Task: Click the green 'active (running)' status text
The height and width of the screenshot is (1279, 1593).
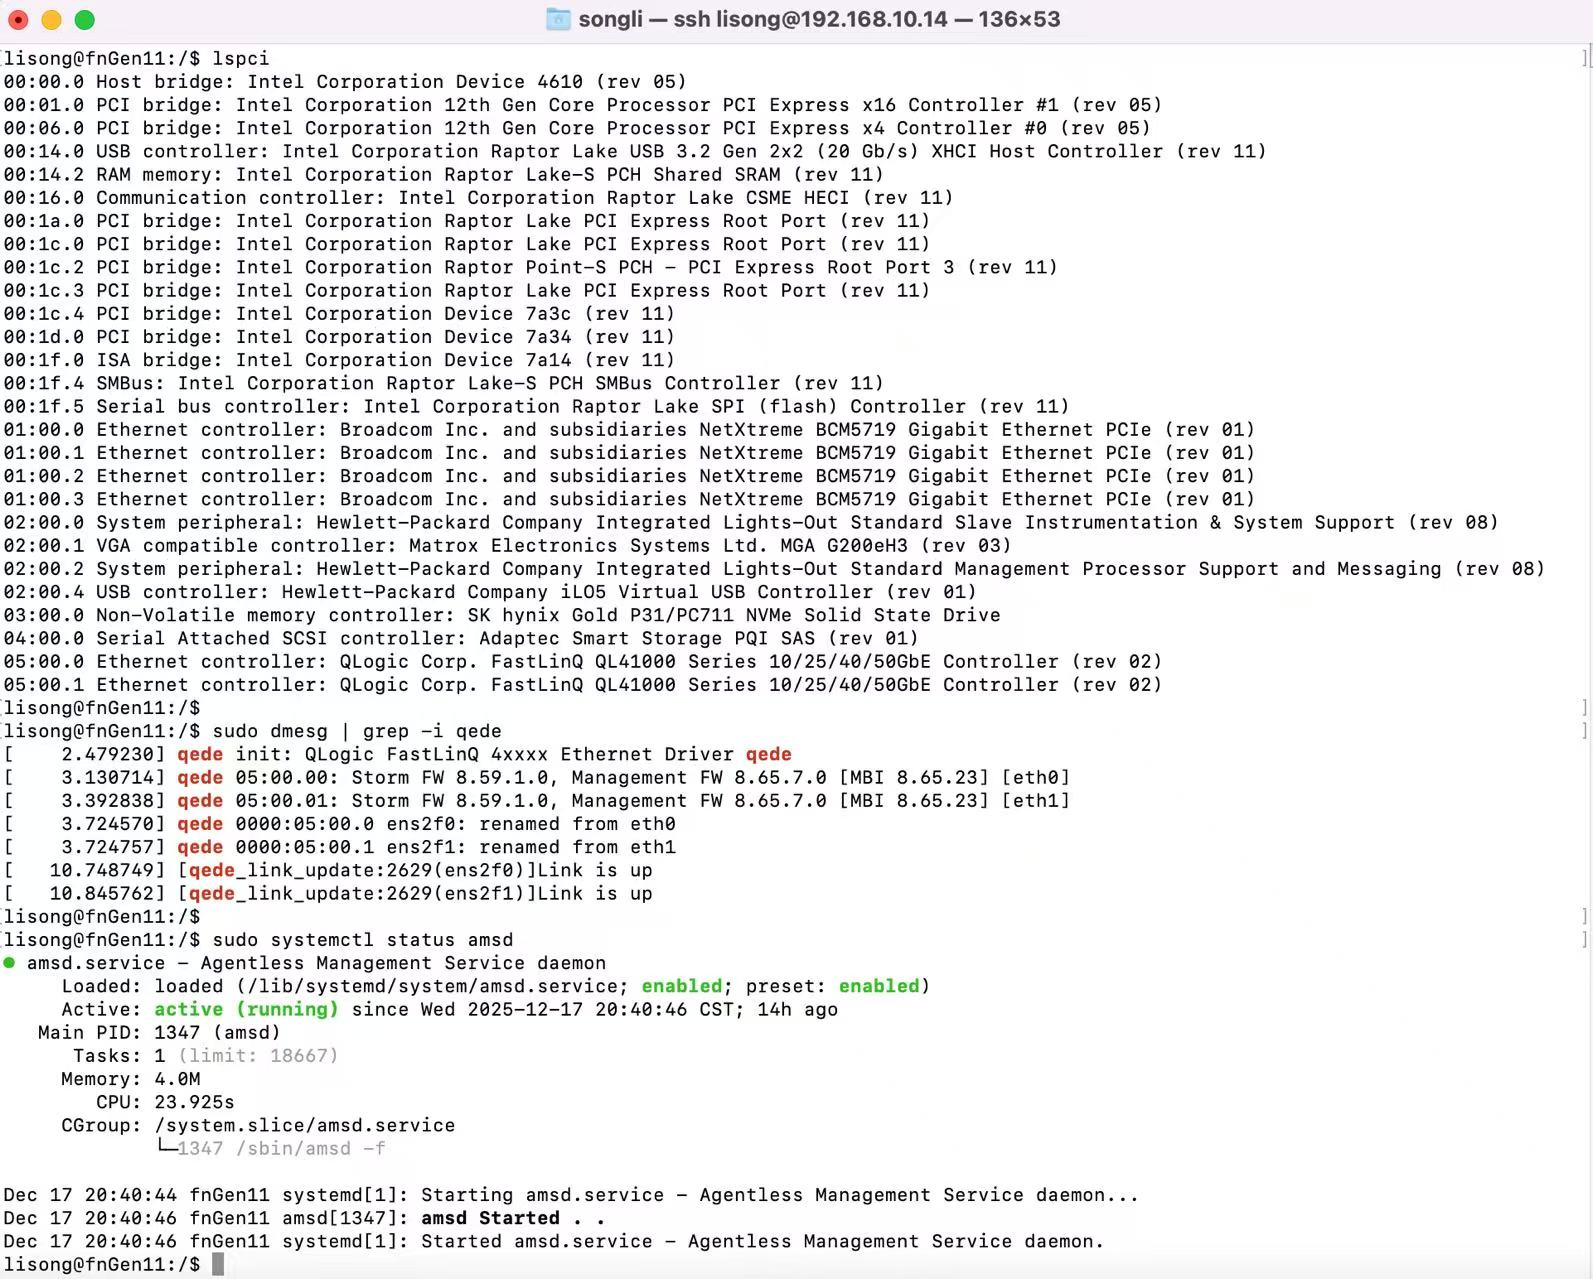Action: pos(247,1010)
